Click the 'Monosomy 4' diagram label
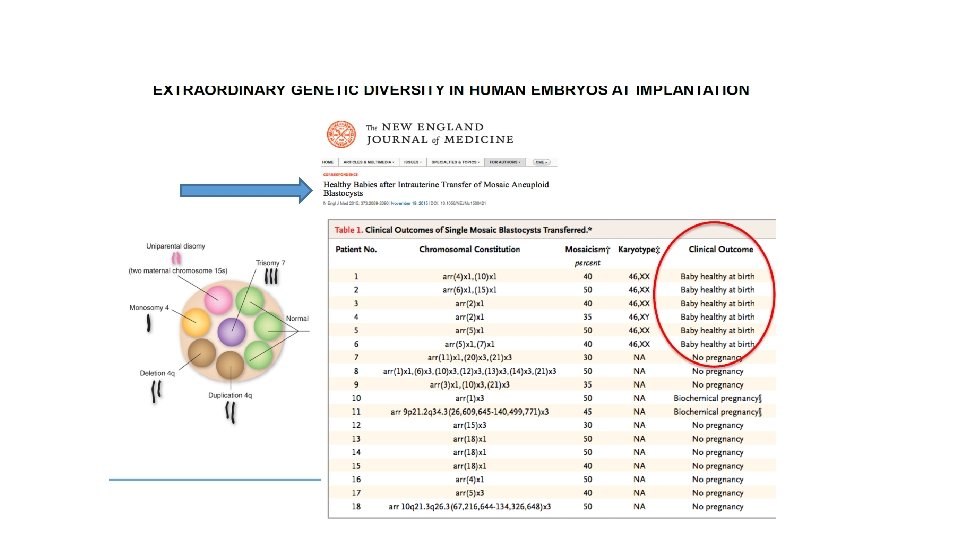Image resolution: width=960 pixels, height=540 pixels. (x=149, y=307)
